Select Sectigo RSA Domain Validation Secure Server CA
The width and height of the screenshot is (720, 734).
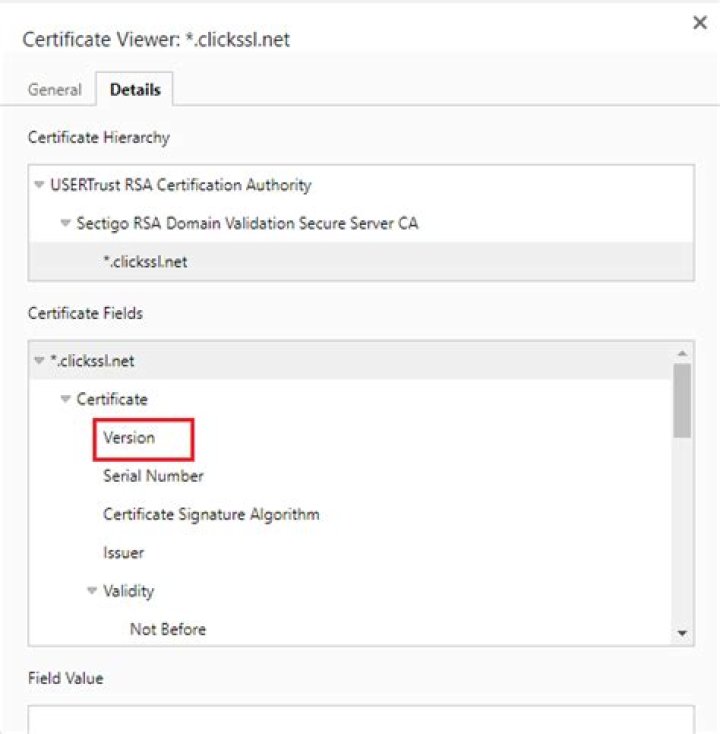(x=247, y=223)
